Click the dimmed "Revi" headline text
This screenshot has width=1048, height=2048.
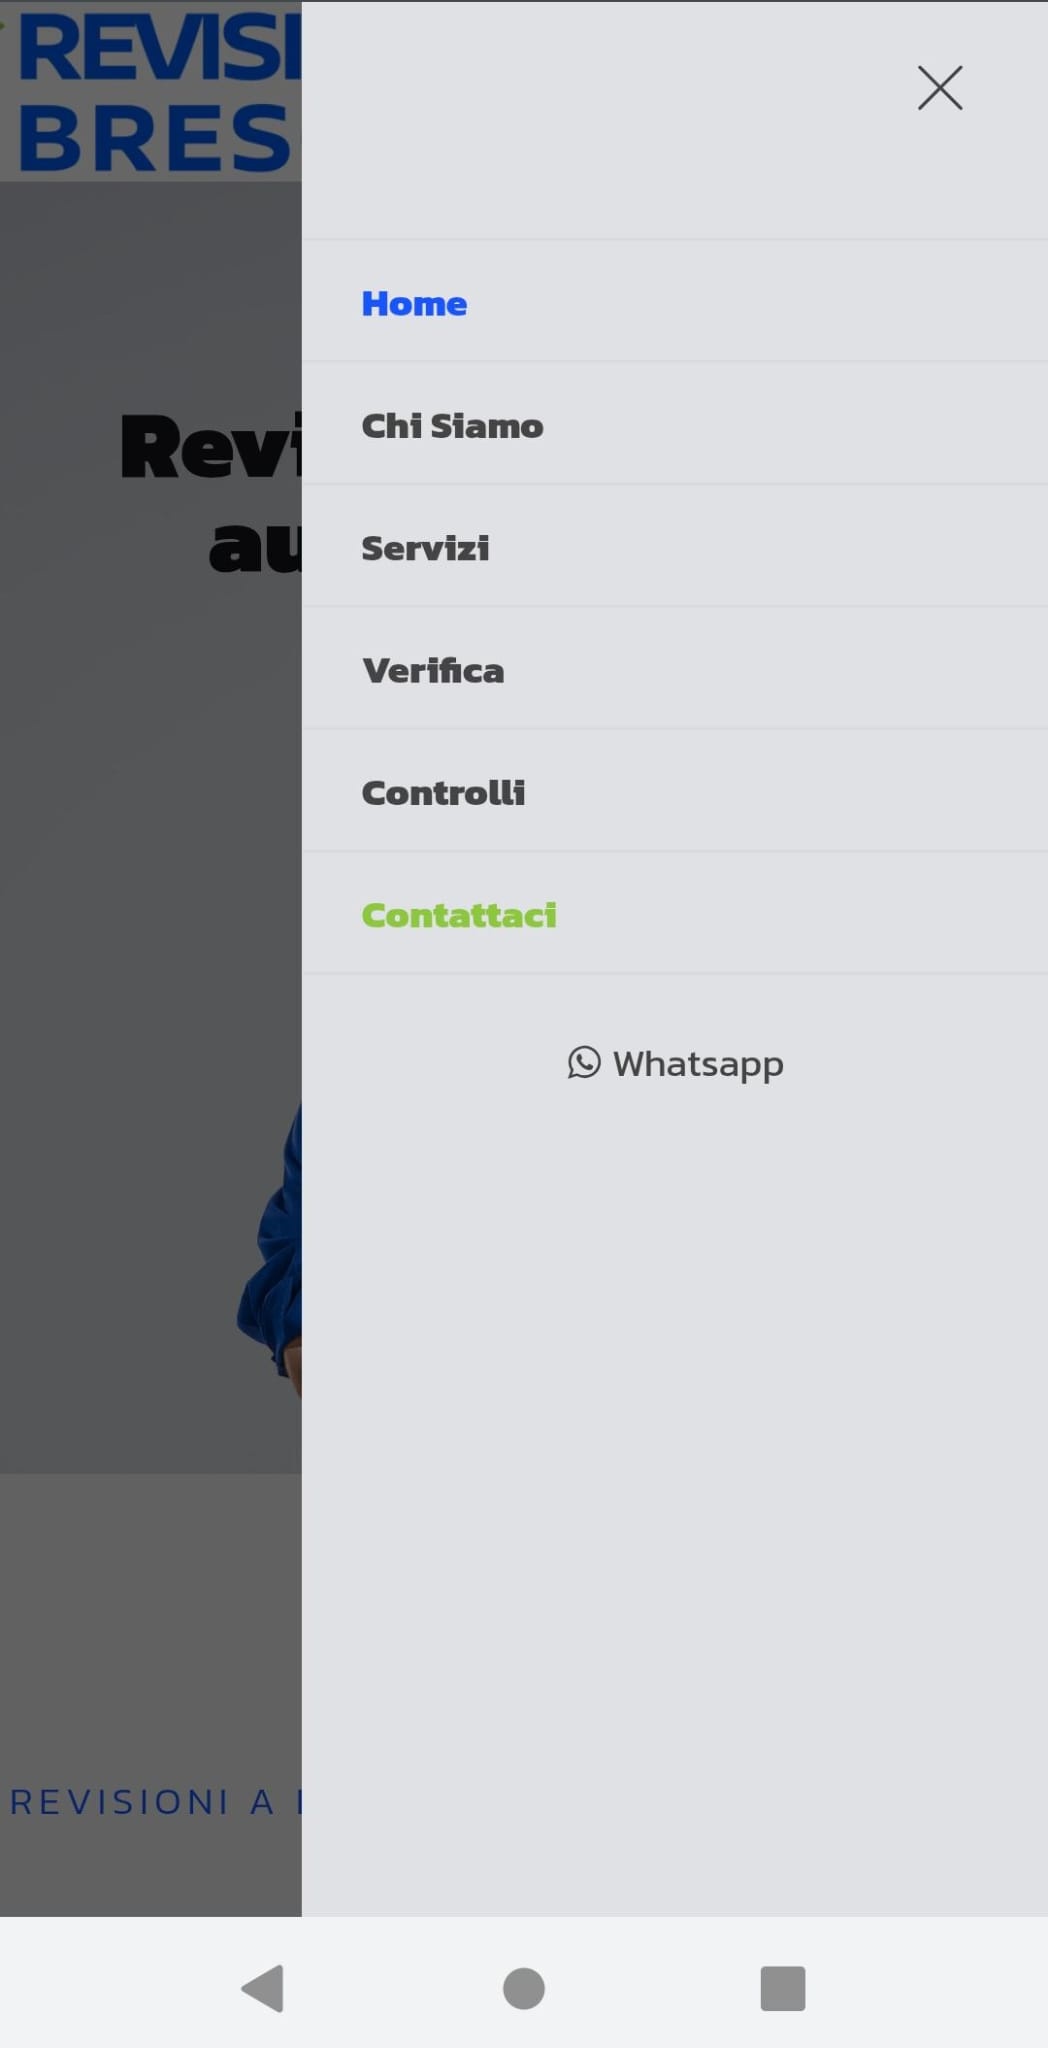[x=211, y=446]
